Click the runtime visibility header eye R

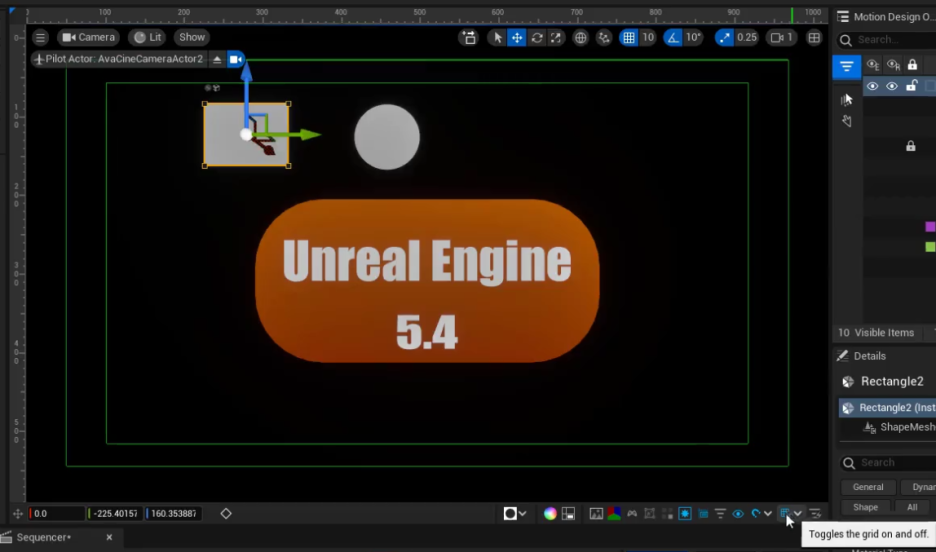tap(893, 64)
